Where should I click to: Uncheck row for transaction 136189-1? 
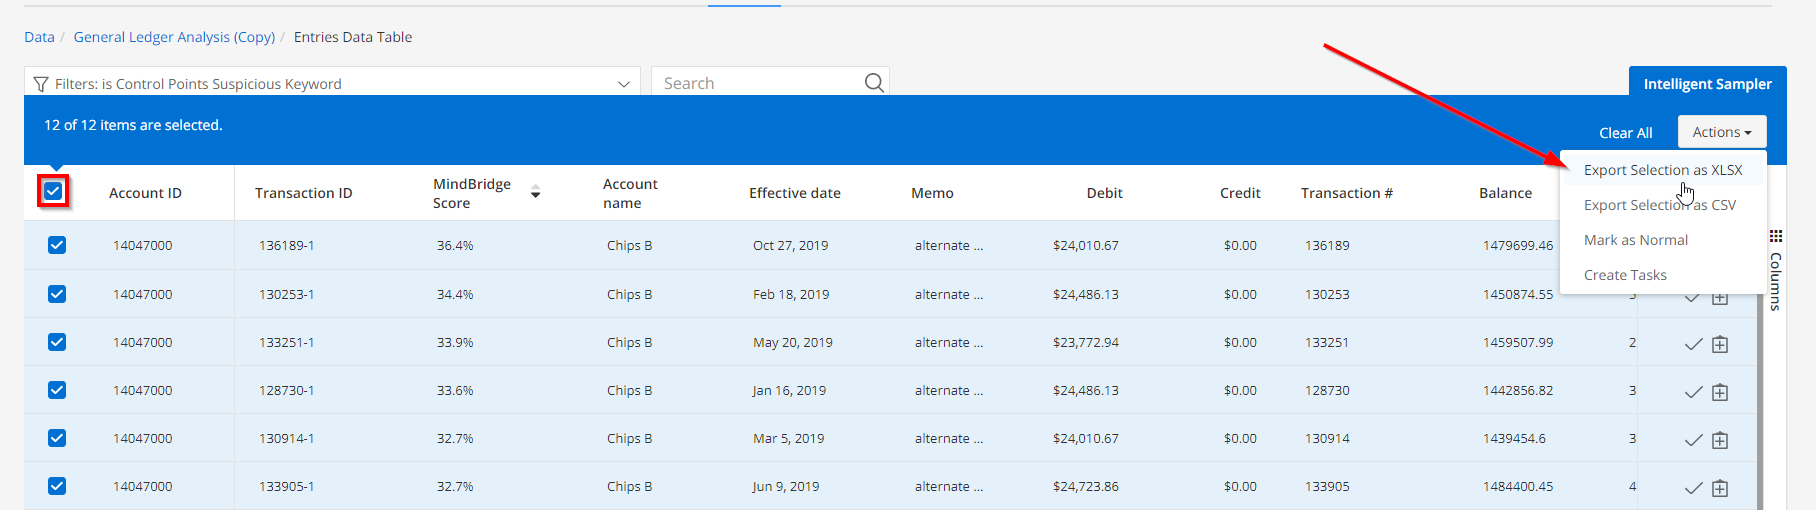tap(57, 245)
